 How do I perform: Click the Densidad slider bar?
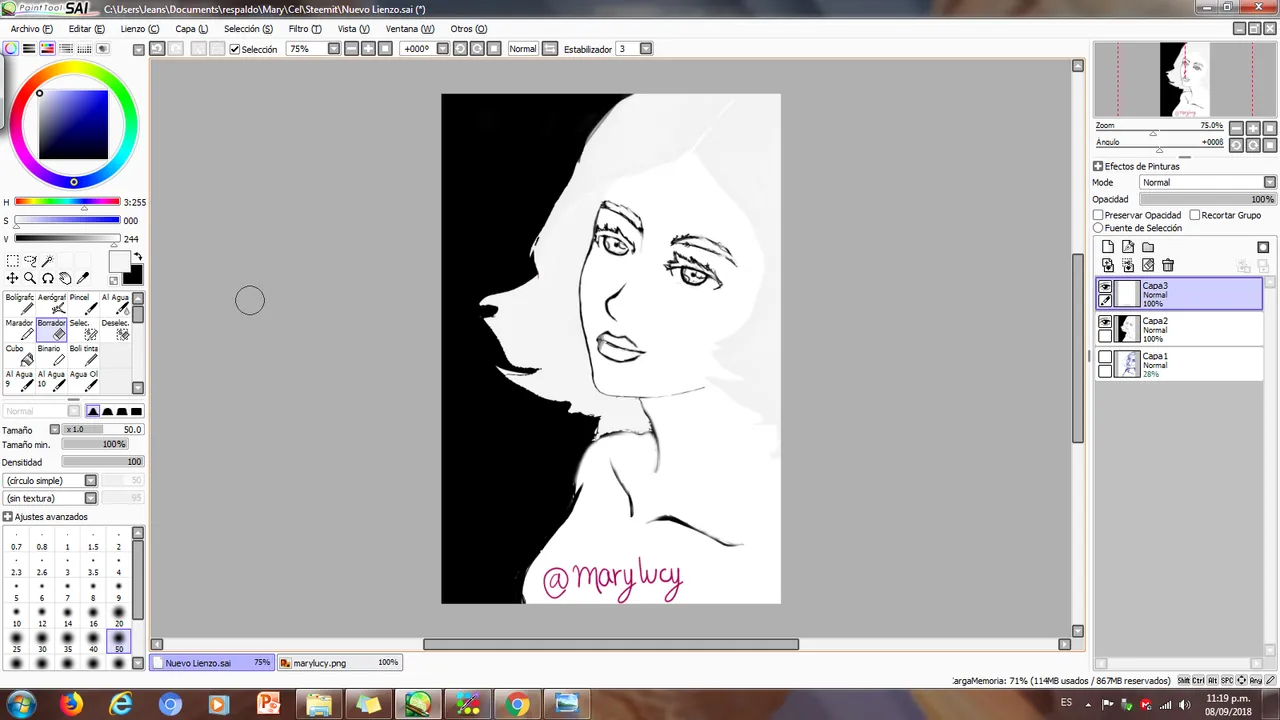pos(103,462)
